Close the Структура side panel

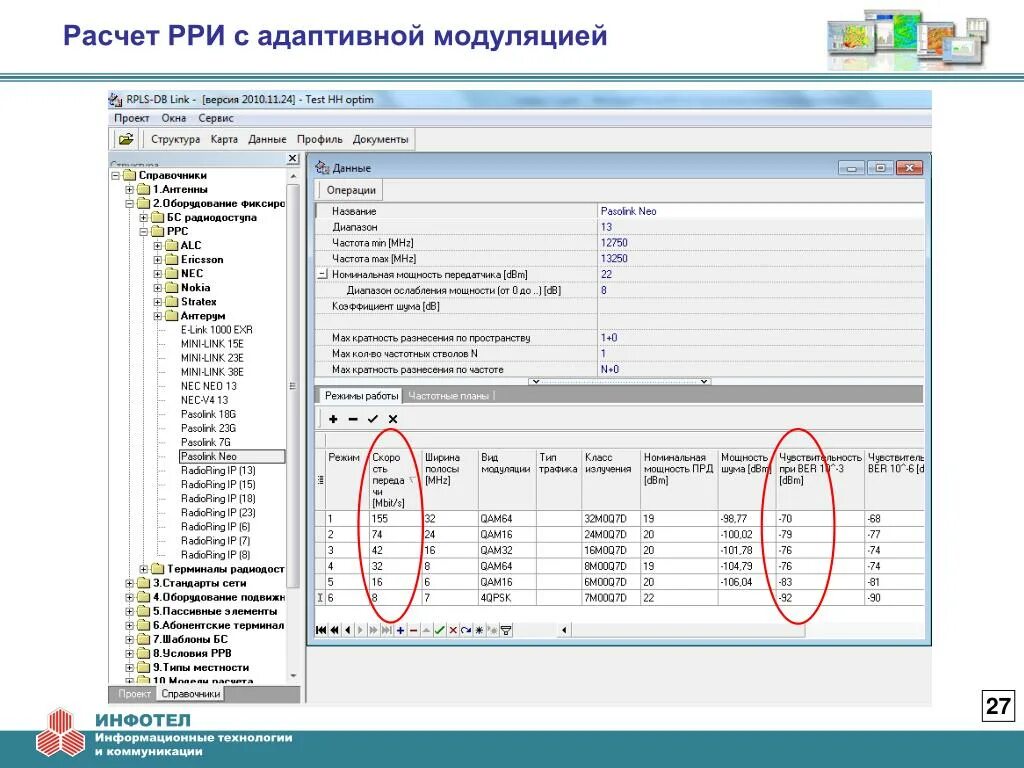pyautogui.click(x=293, y=159)
